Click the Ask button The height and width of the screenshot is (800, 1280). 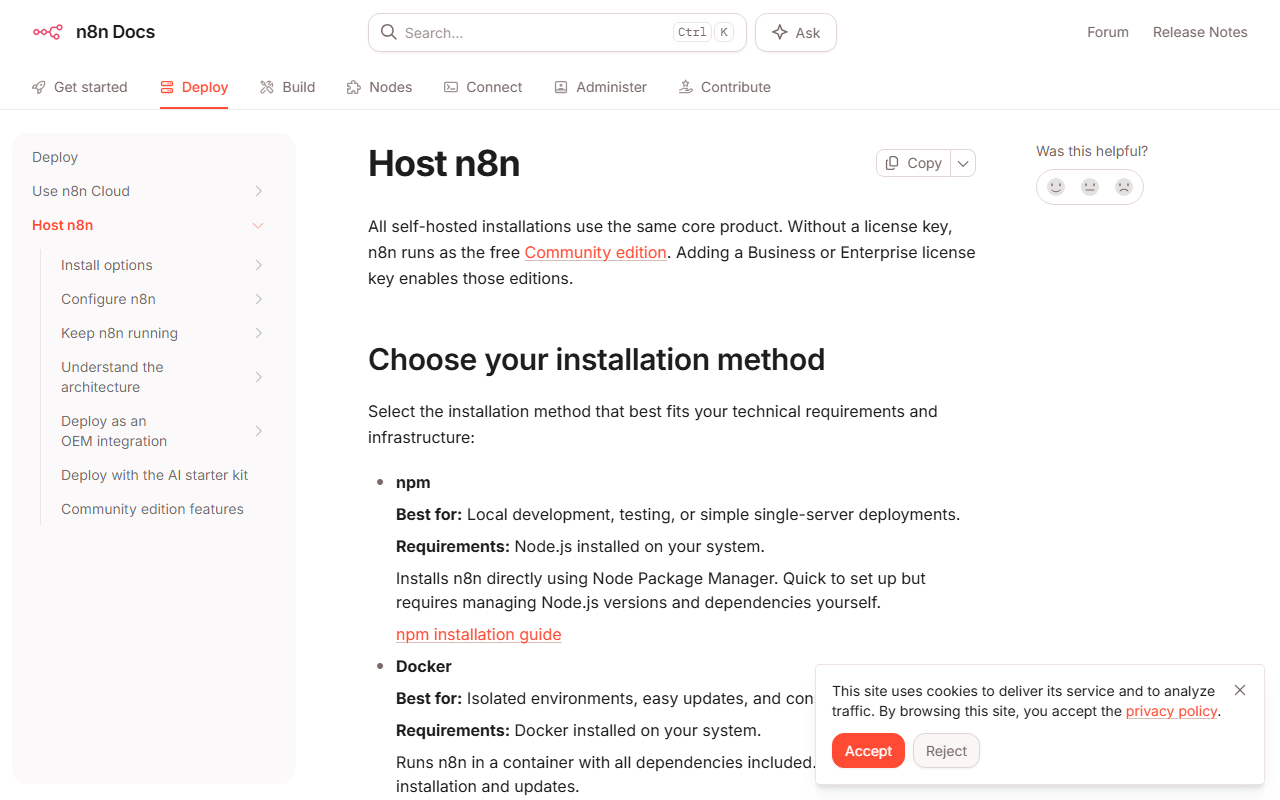(796, 32)
